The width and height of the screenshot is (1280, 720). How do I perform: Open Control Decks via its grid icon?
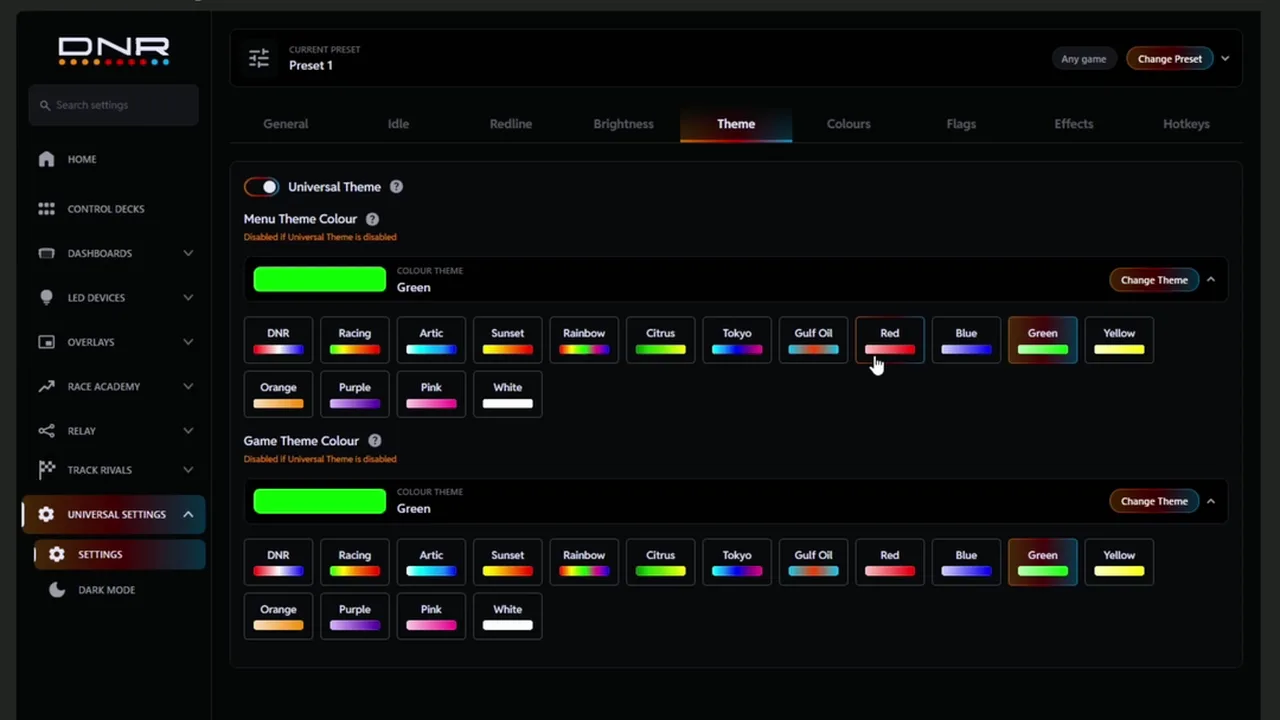pos(46,209)
